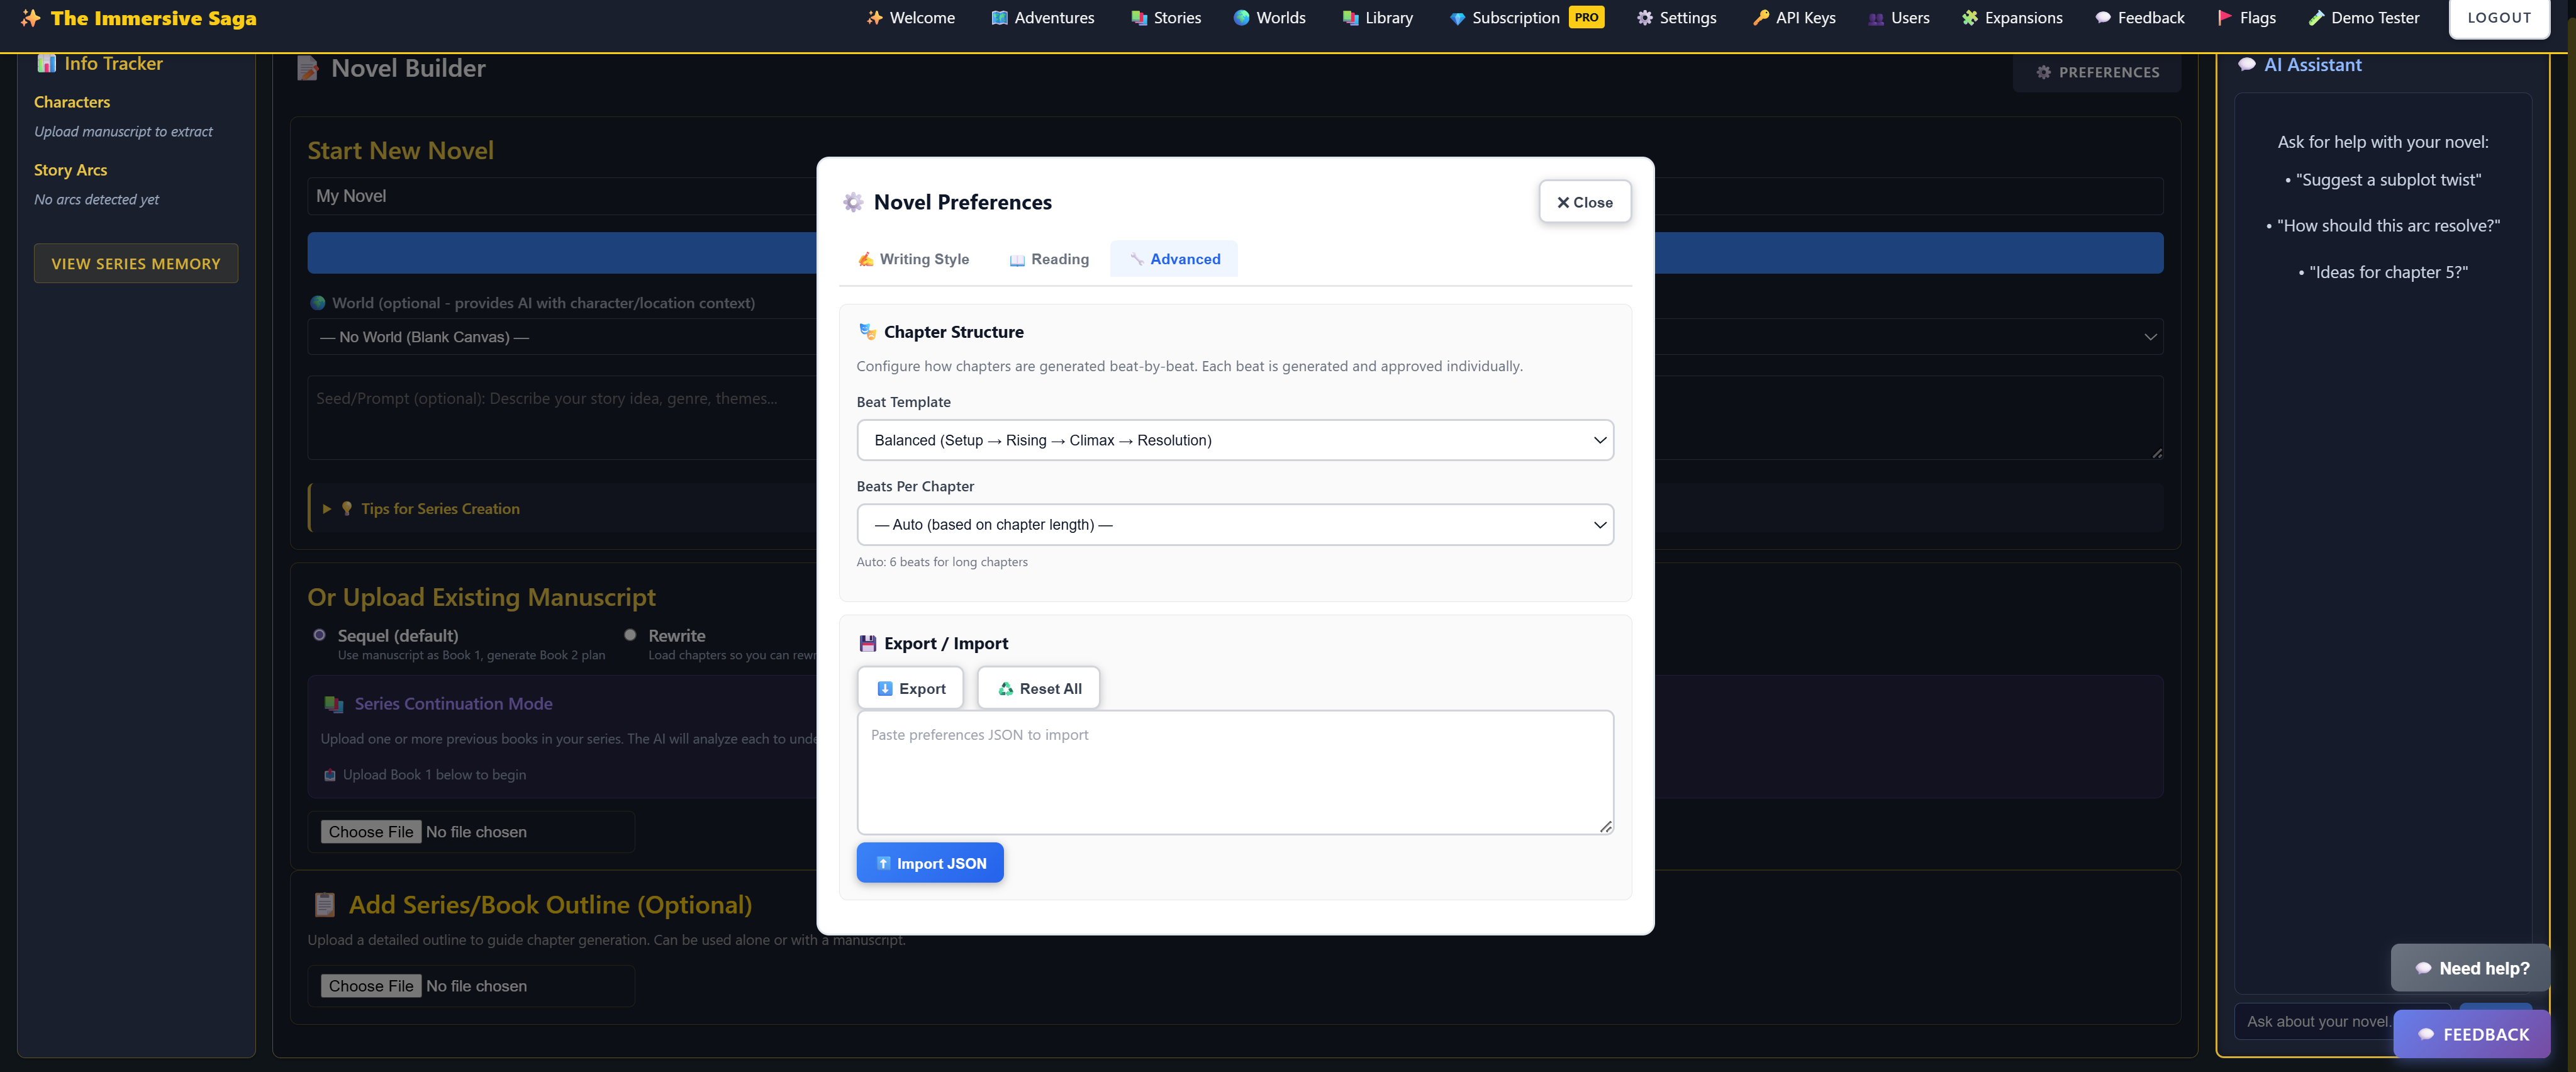Click the Export / Import floppy disk icon
The width and height of the screenshot is (2576, 1072).
[x=867, y=643]
